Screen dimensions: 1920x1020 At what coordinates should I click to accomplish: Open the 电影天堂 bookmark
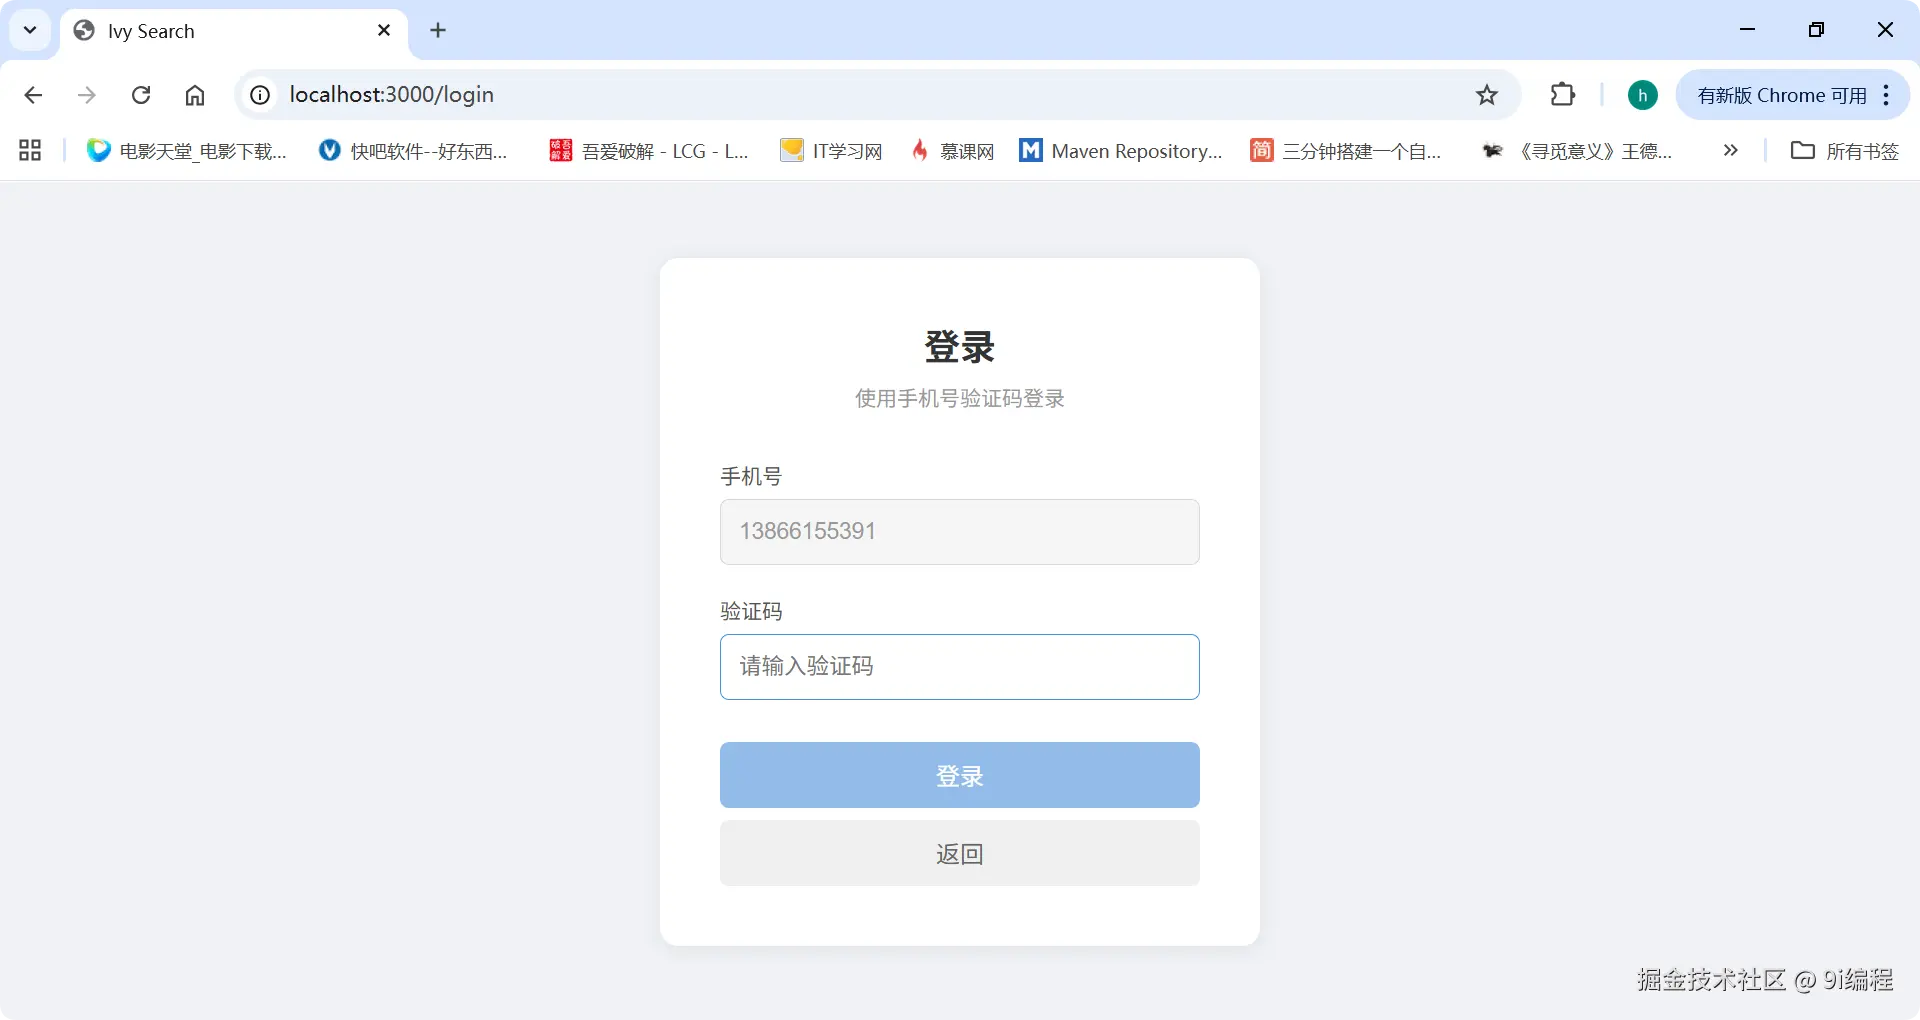(x=187, y=151)
